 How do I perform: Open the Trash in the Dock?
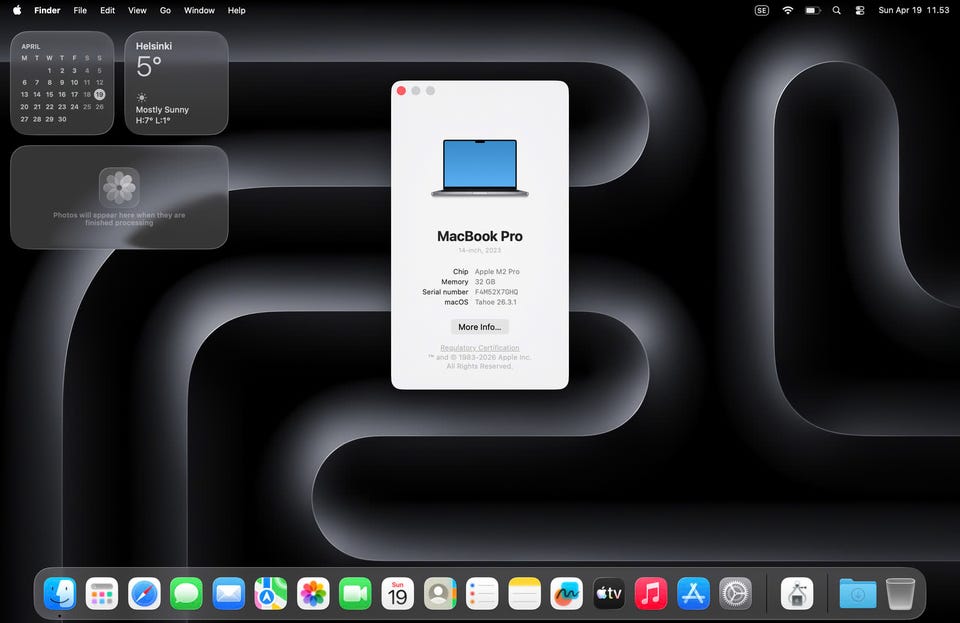[x=901, y=593]
